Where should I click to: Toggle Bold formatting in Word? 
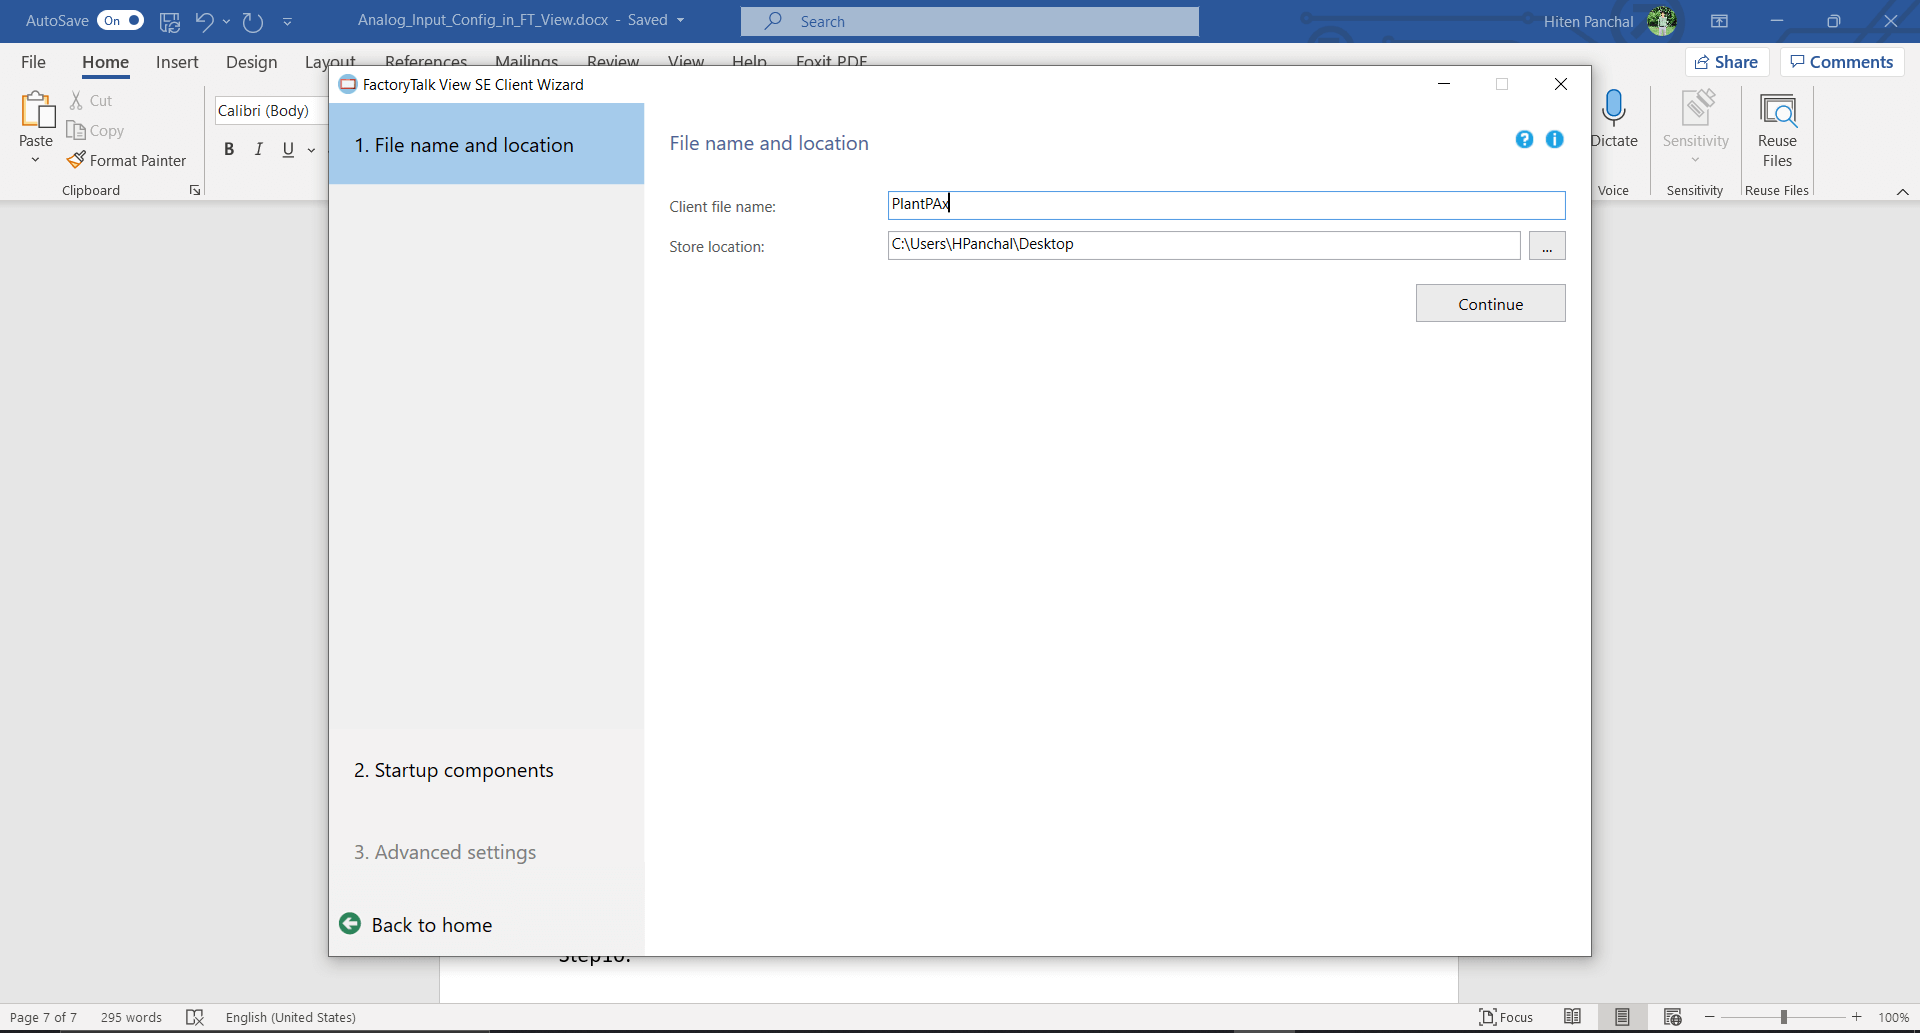[x=229, y=149]
